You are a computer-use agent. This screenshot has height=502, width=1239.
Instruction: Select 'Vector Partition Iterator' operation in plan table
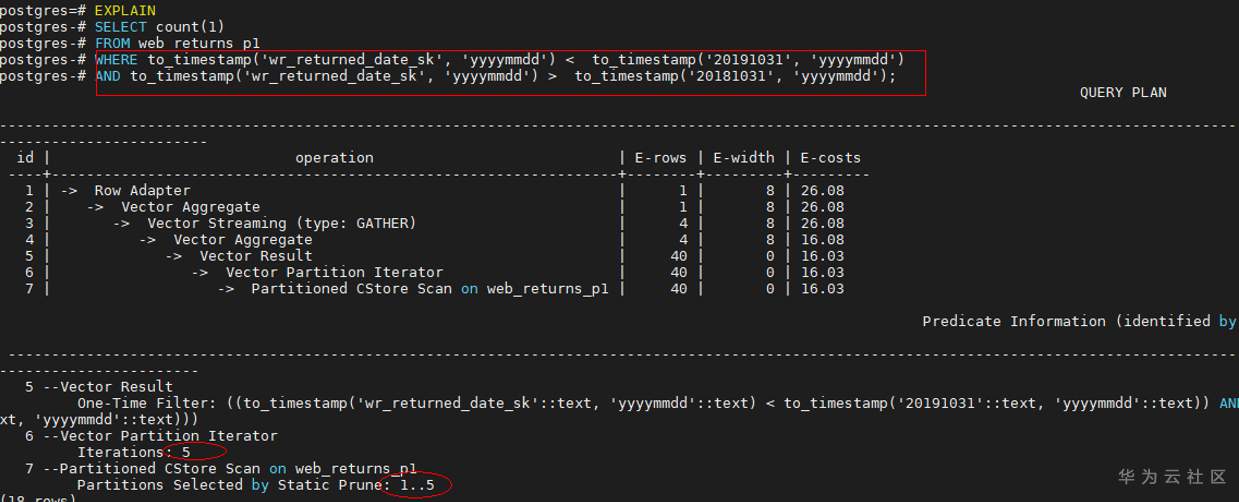point(334,272)
